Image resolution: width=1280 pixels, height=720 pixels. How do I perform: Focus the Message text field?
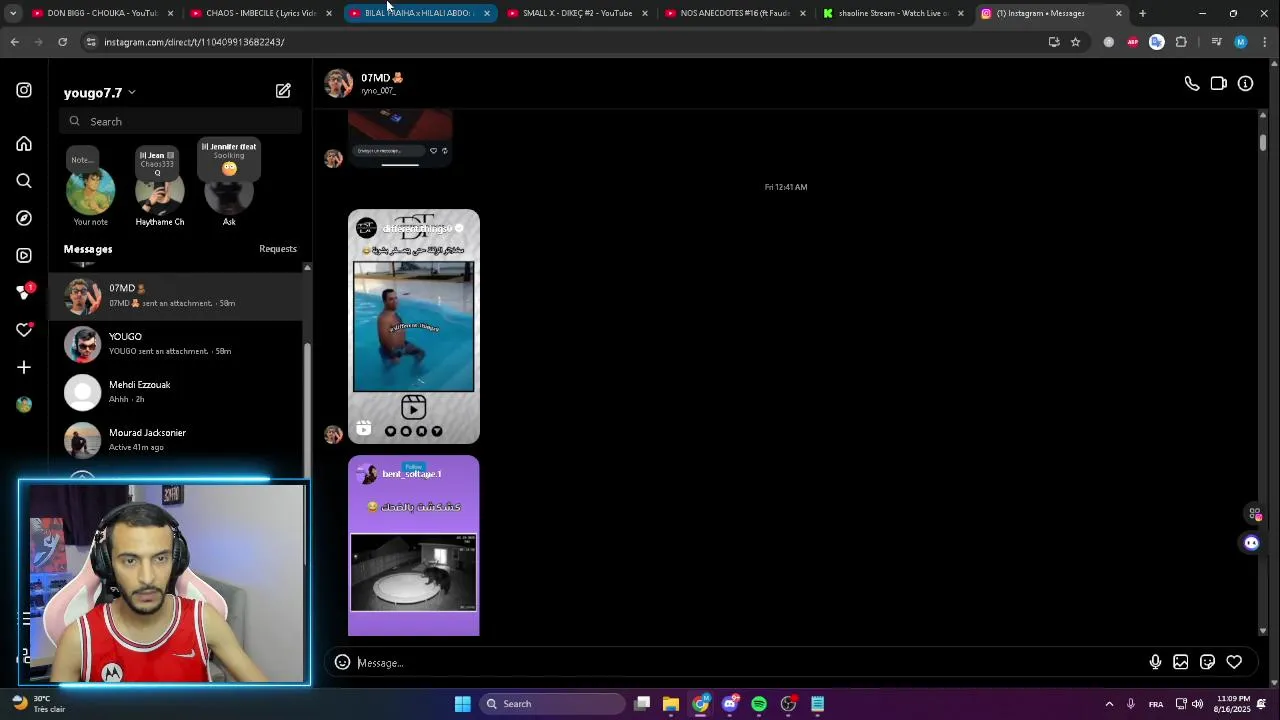[x=750, y=663]
